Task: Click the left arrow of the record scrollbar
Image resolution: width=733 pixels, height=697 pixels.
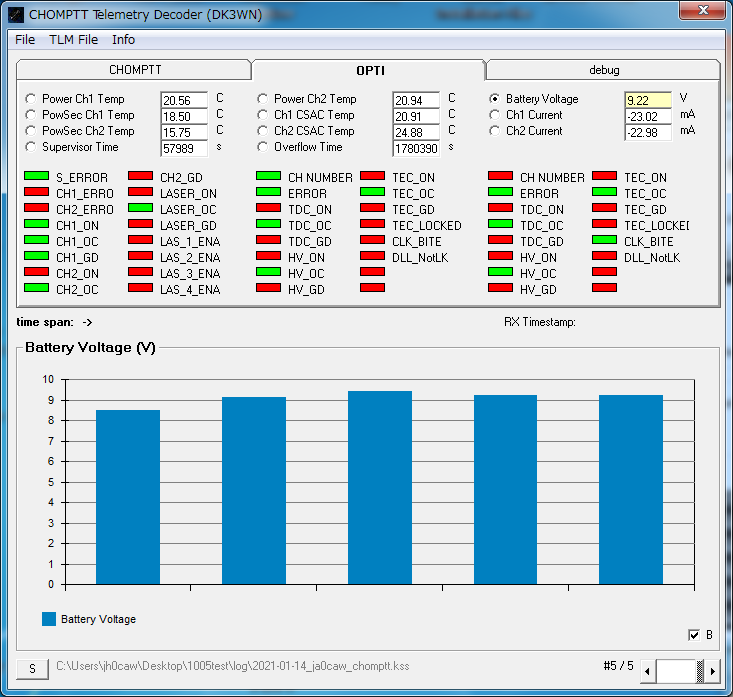Action: (647, 671)
